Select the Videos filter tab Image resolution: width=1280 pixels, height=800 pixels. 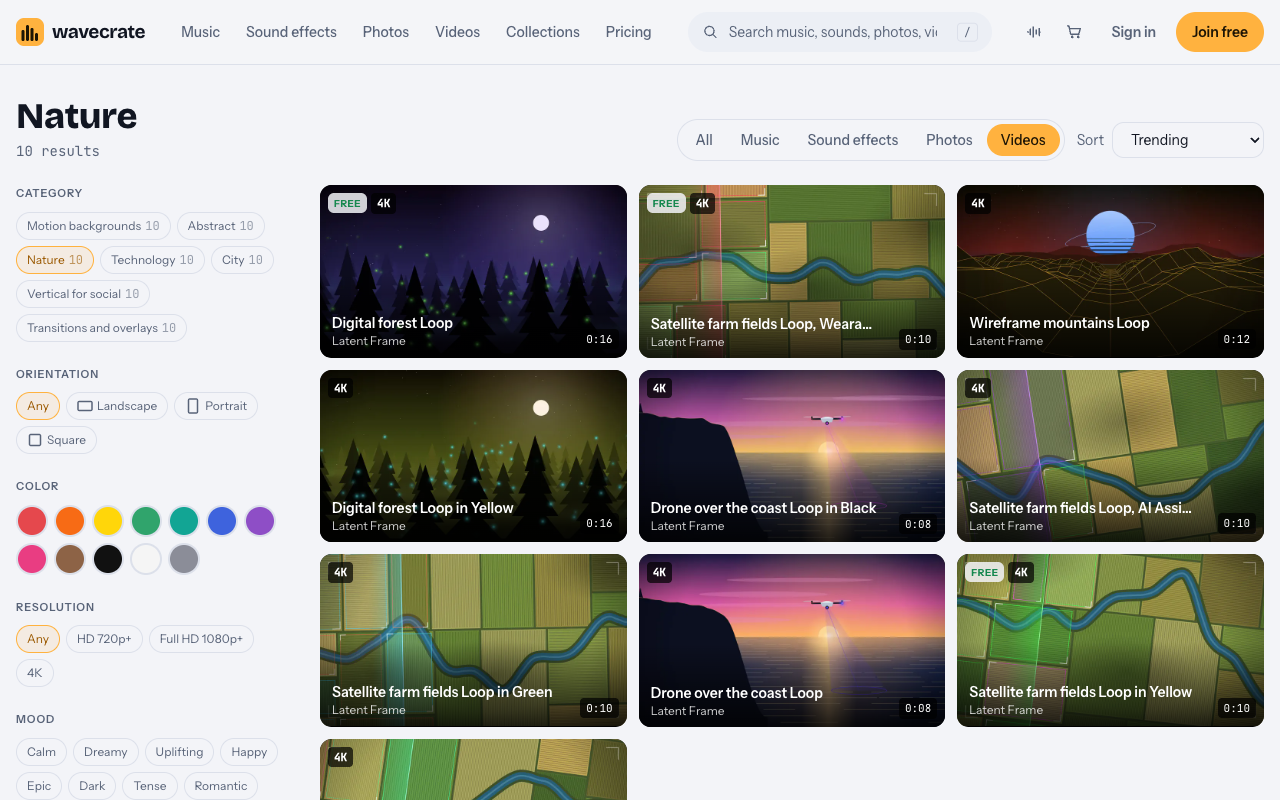pyautogui.click(x=1023, y=140)
